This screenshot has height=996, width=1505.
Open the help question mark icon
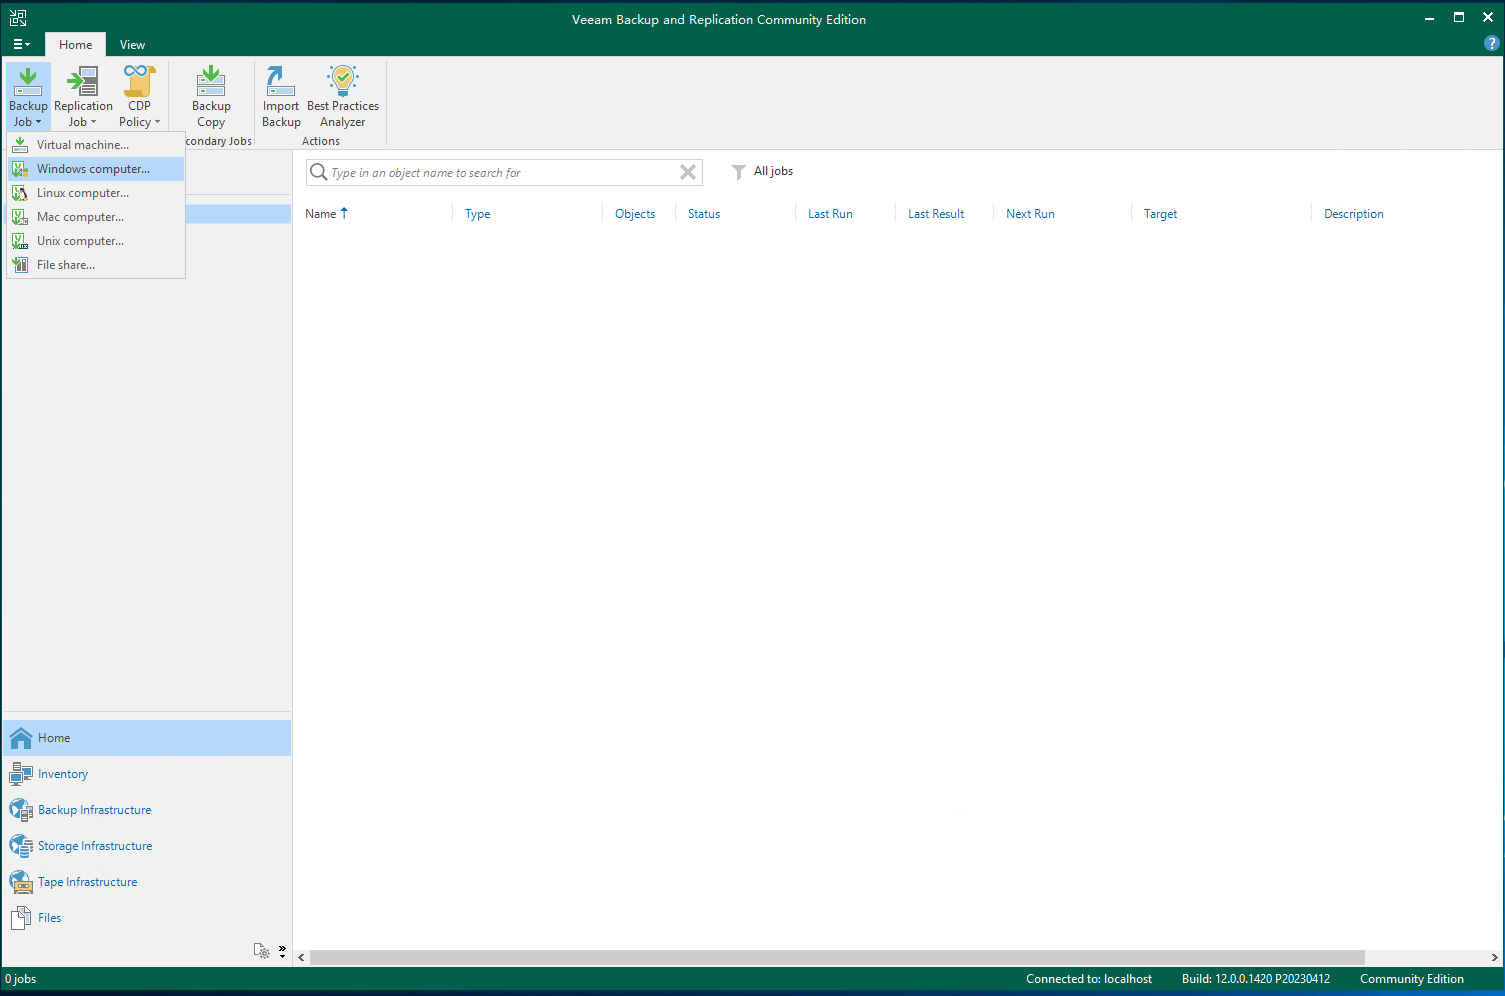1491,44
